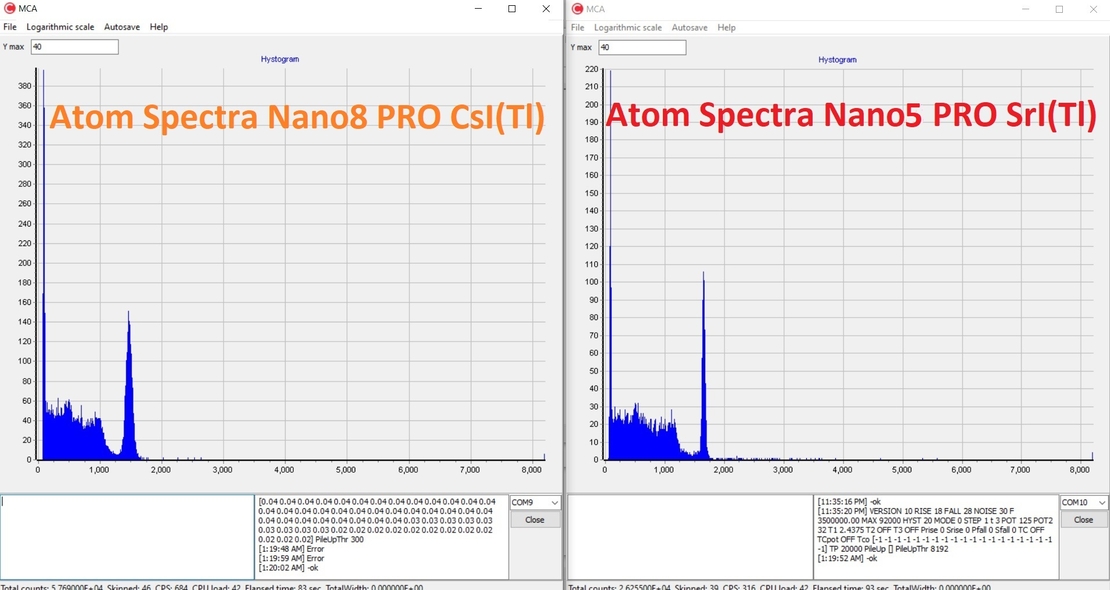Click the [11:35:16 PM] -ok log line
Viewport: 1110px width, 590px height.
click(849, 501)
